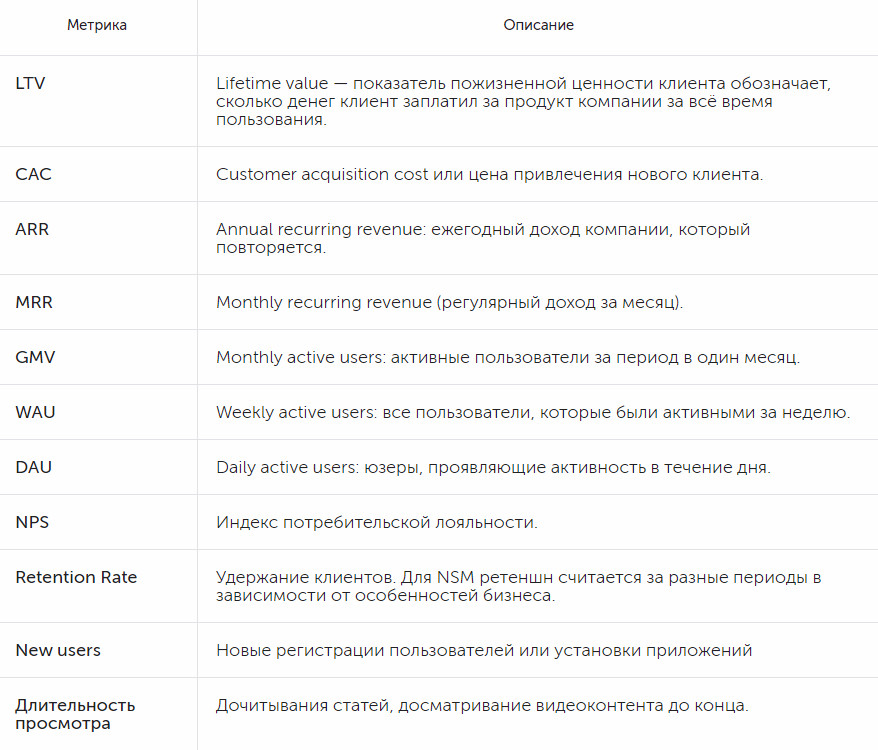878x750 pixels.
Task: Click the MRR metric cell
Action: point(34,302)
